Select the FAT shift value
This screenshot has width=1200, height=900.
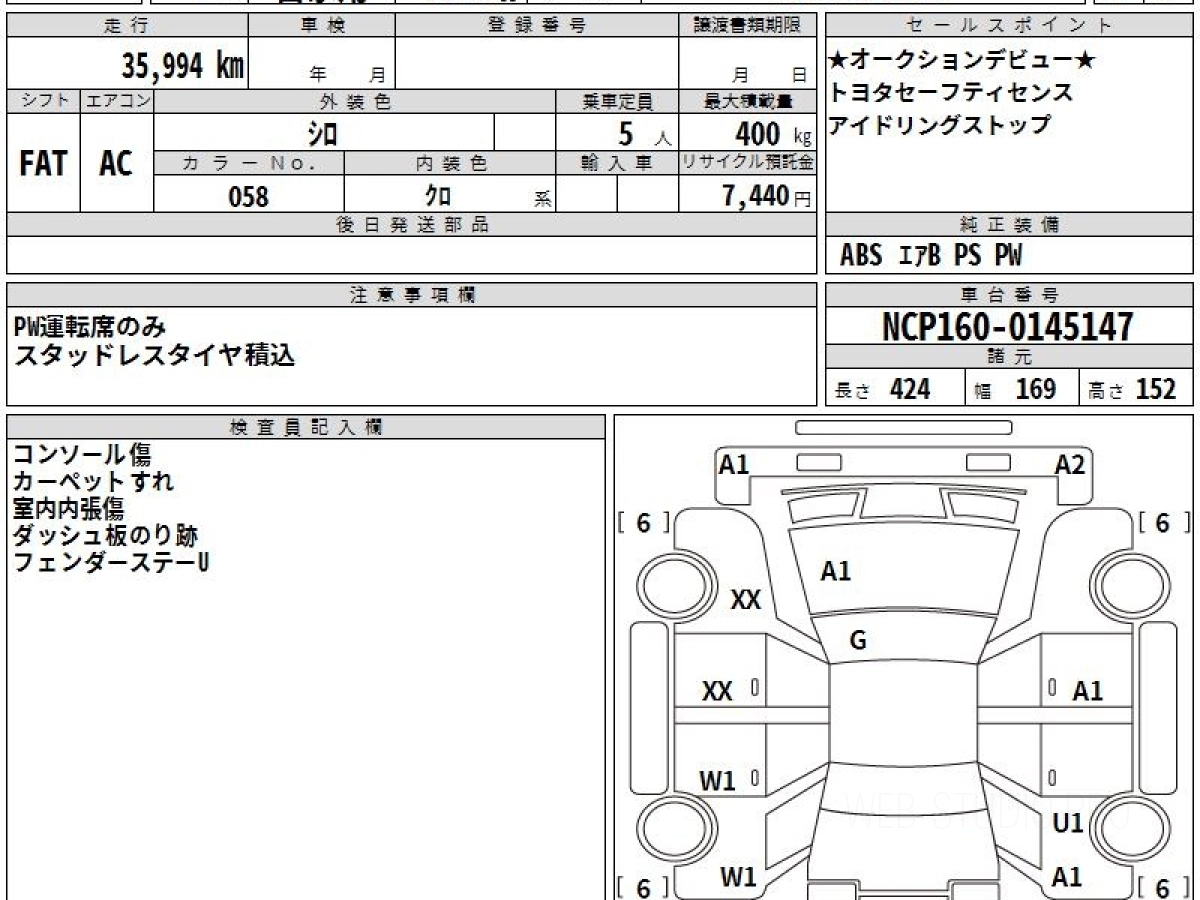tap(43, 164)
